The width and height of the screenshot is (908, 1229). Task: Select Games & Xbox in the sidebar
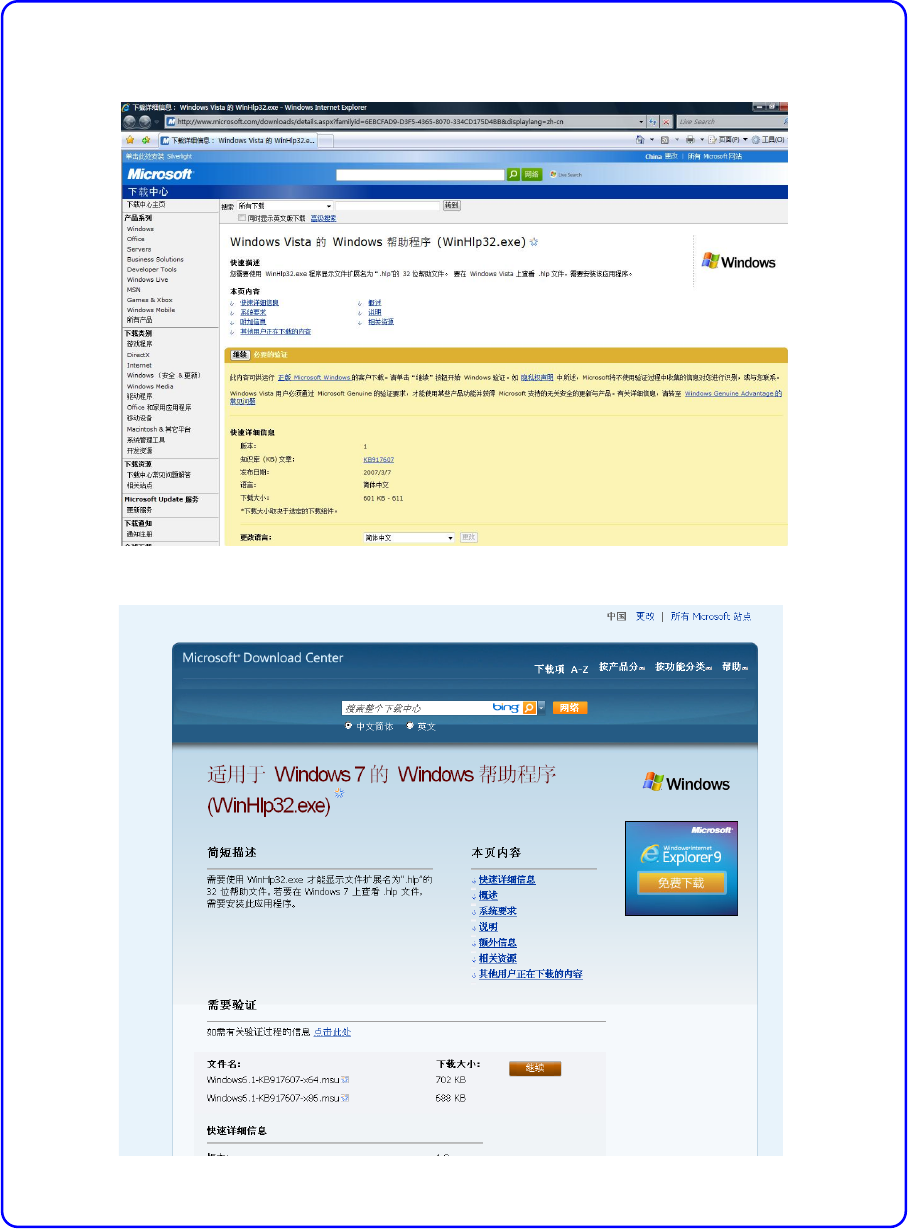(150, 300)
